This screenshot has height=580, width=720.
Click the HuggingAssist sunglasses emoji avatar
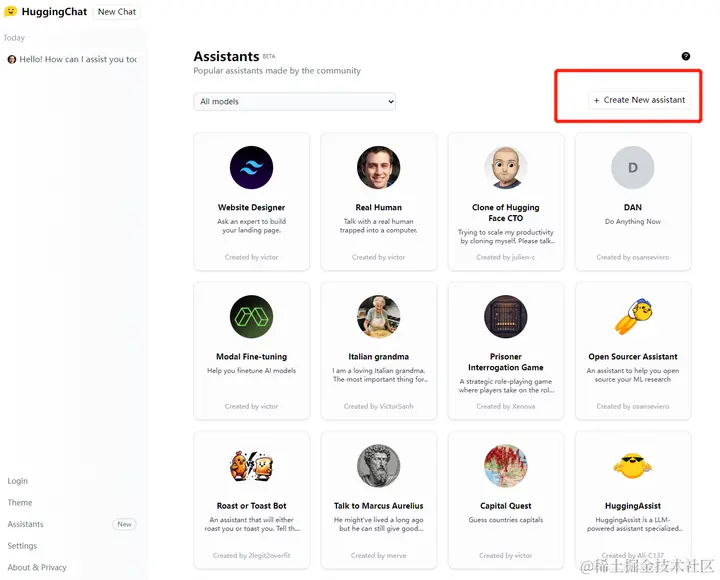(633, 466)
